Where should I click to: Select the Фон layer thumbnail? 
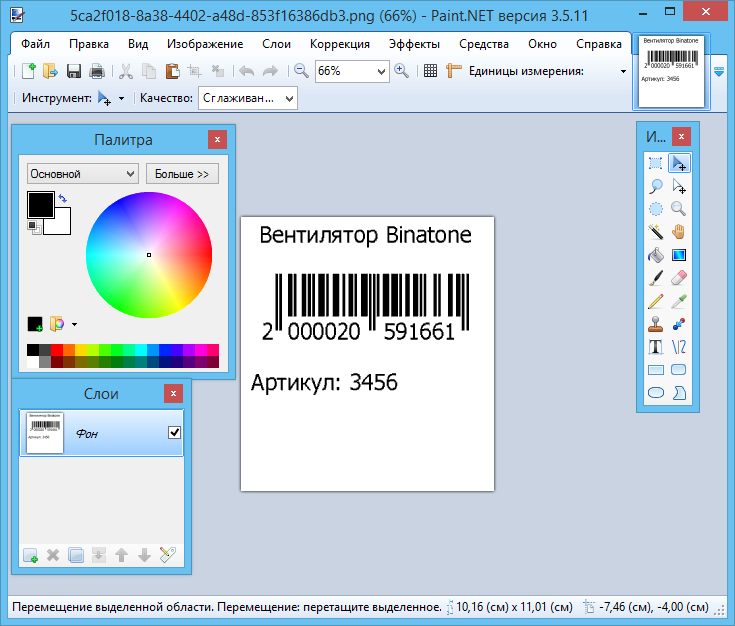point(45,433)
